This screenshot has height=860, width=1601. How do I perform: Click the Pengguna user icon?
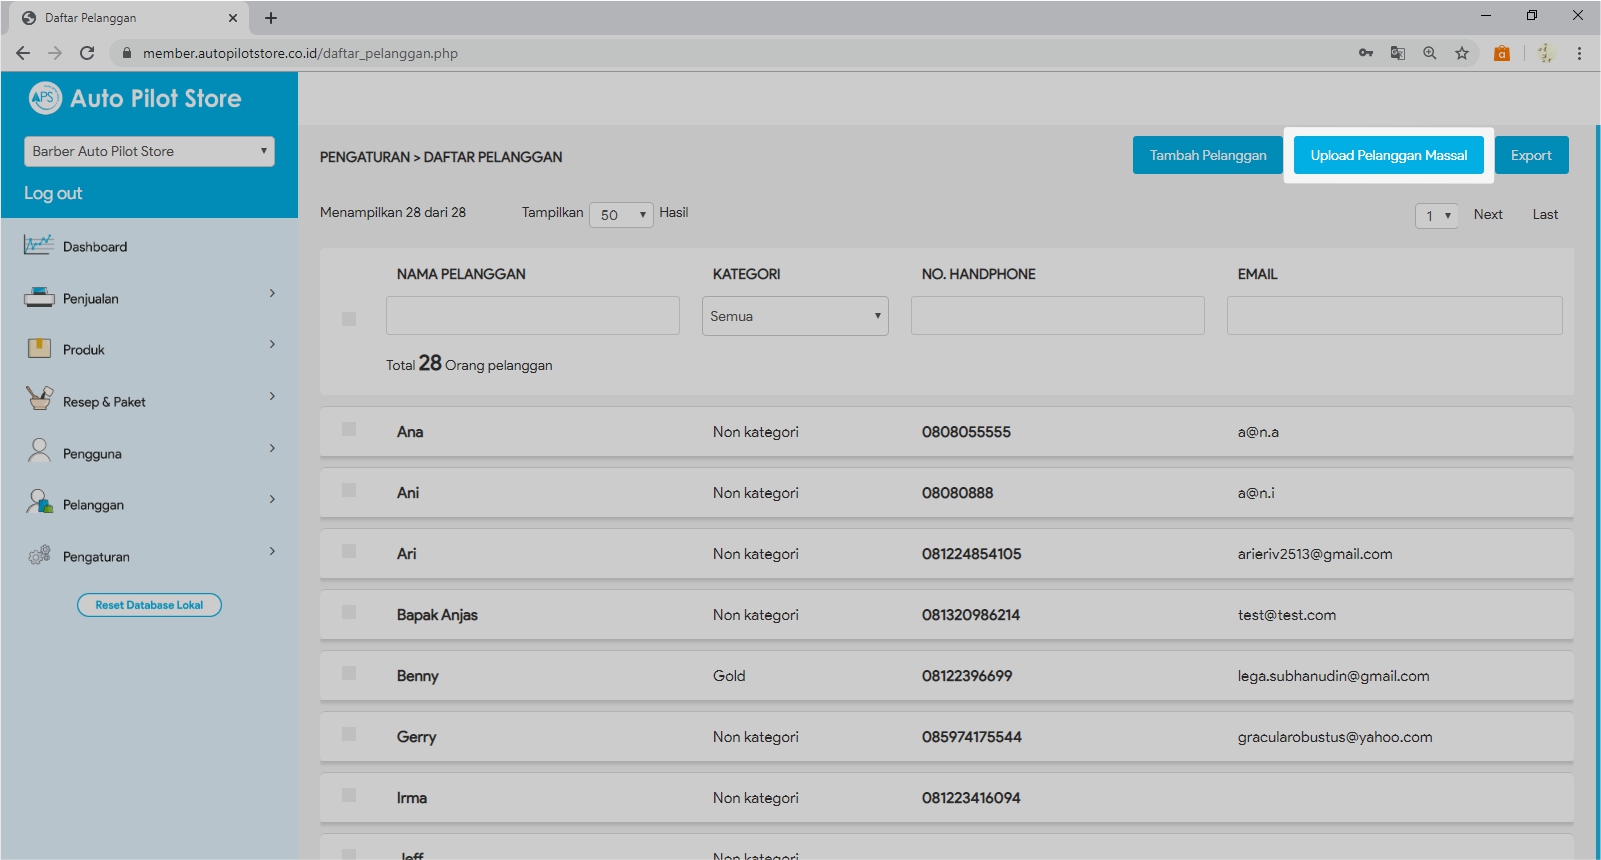click(39, 451)
